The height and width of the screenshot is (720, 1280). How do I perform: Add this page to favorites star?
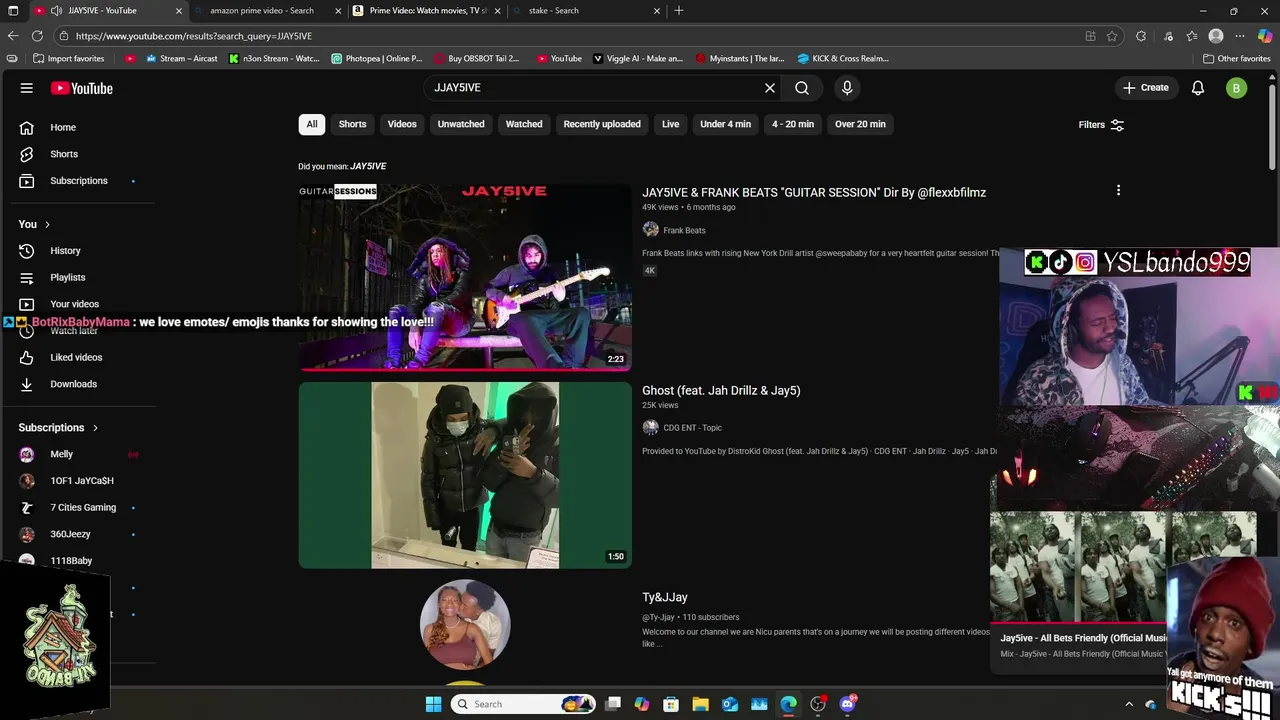point(1112,36)
